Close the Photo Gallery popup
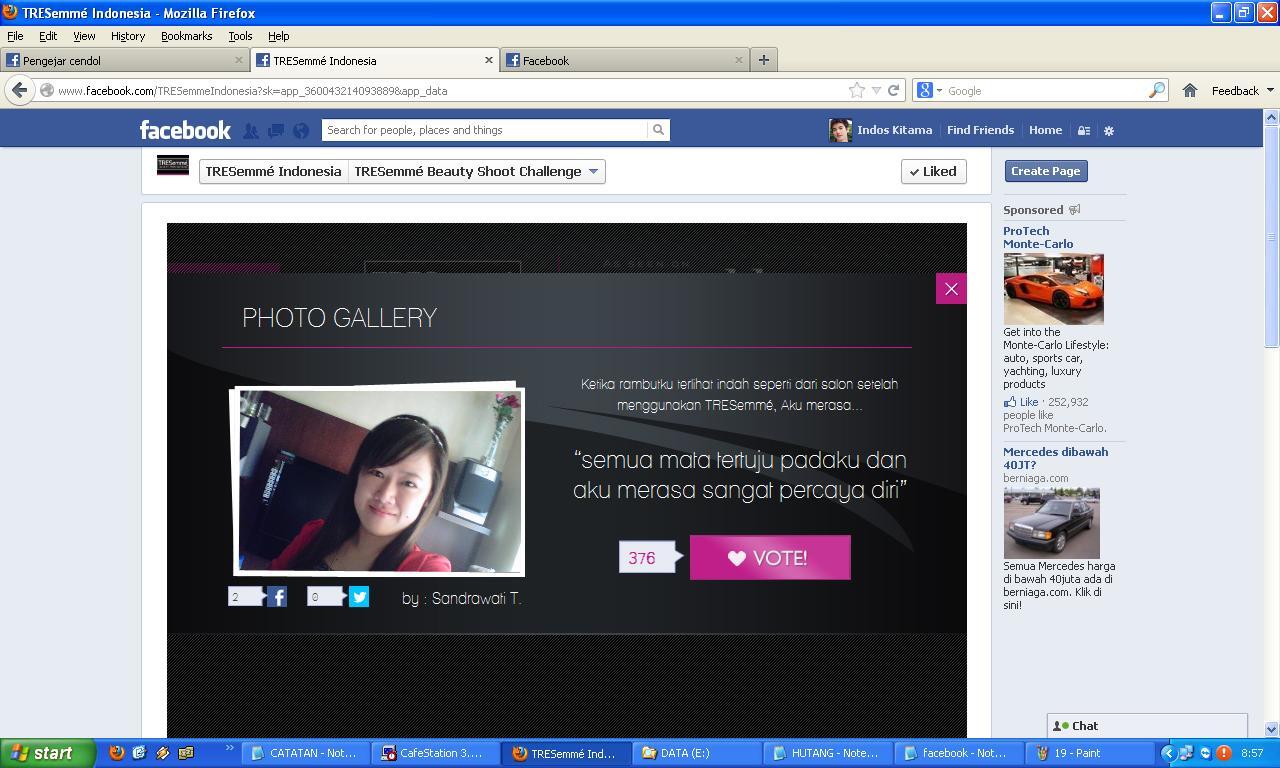This screenshot has width=1280, height=768. [x=951, y=289]
